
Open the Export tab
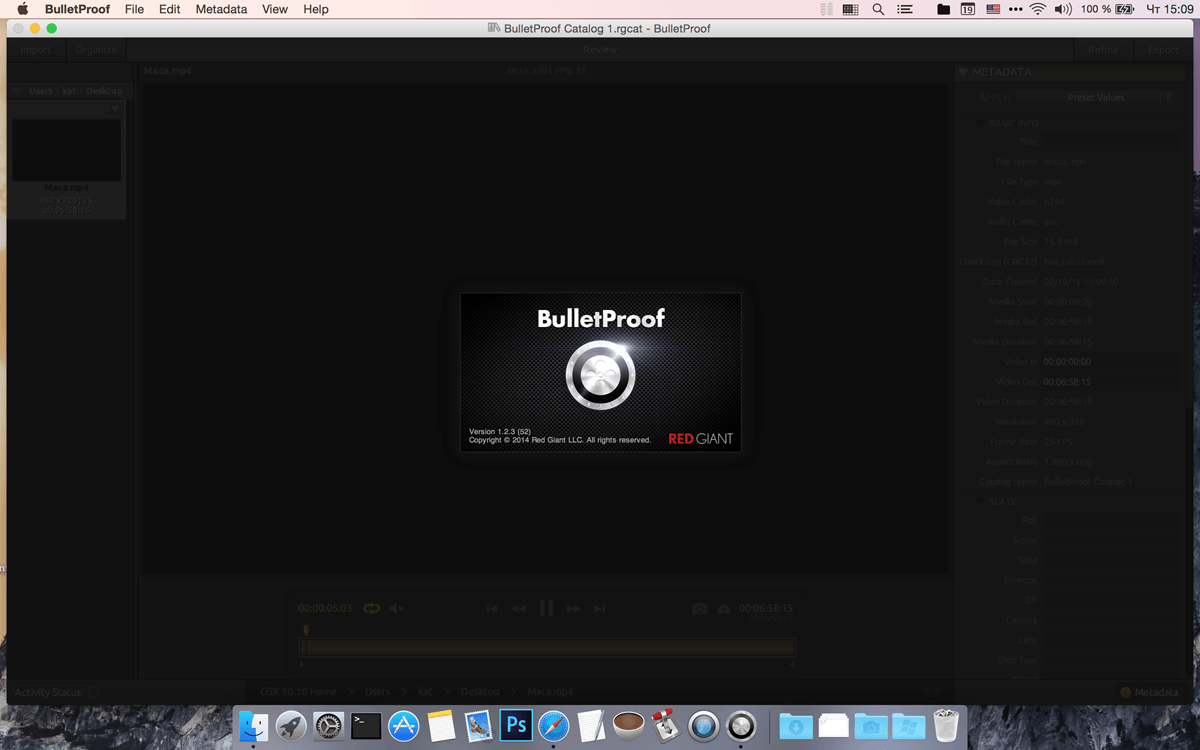(1163, 50)
